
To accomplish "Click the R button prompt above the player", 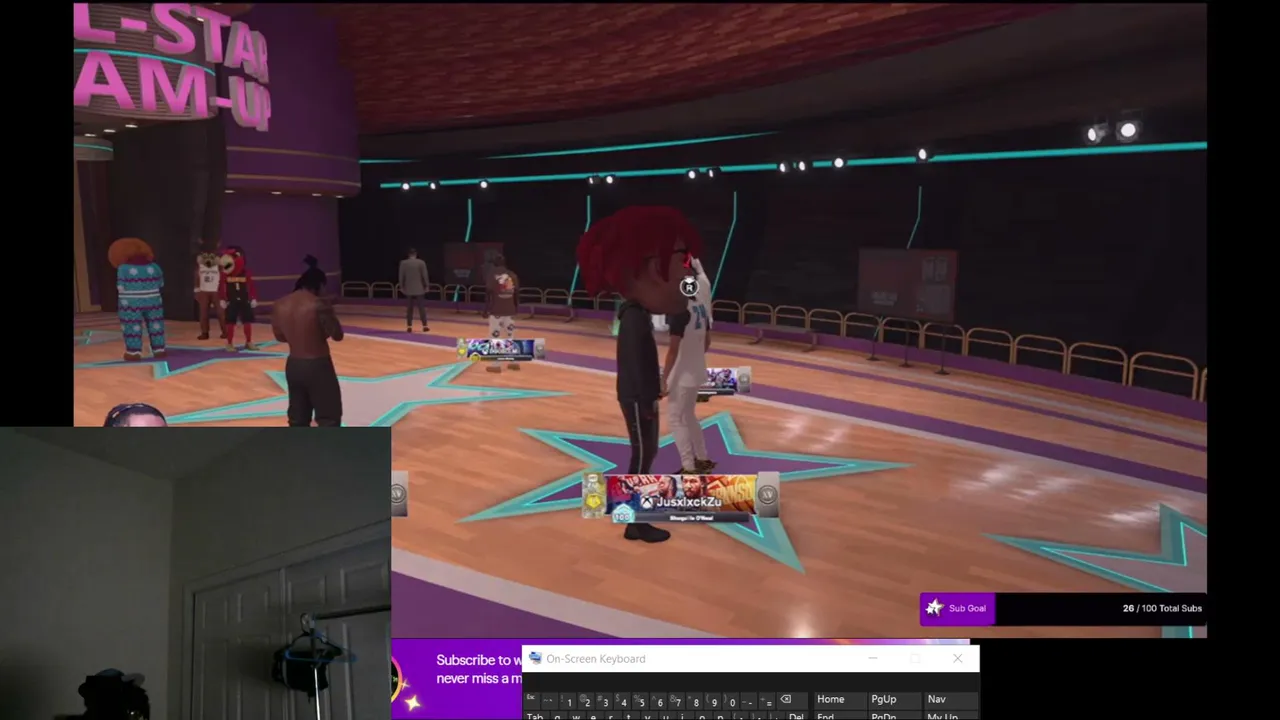I will coord(688,288).
